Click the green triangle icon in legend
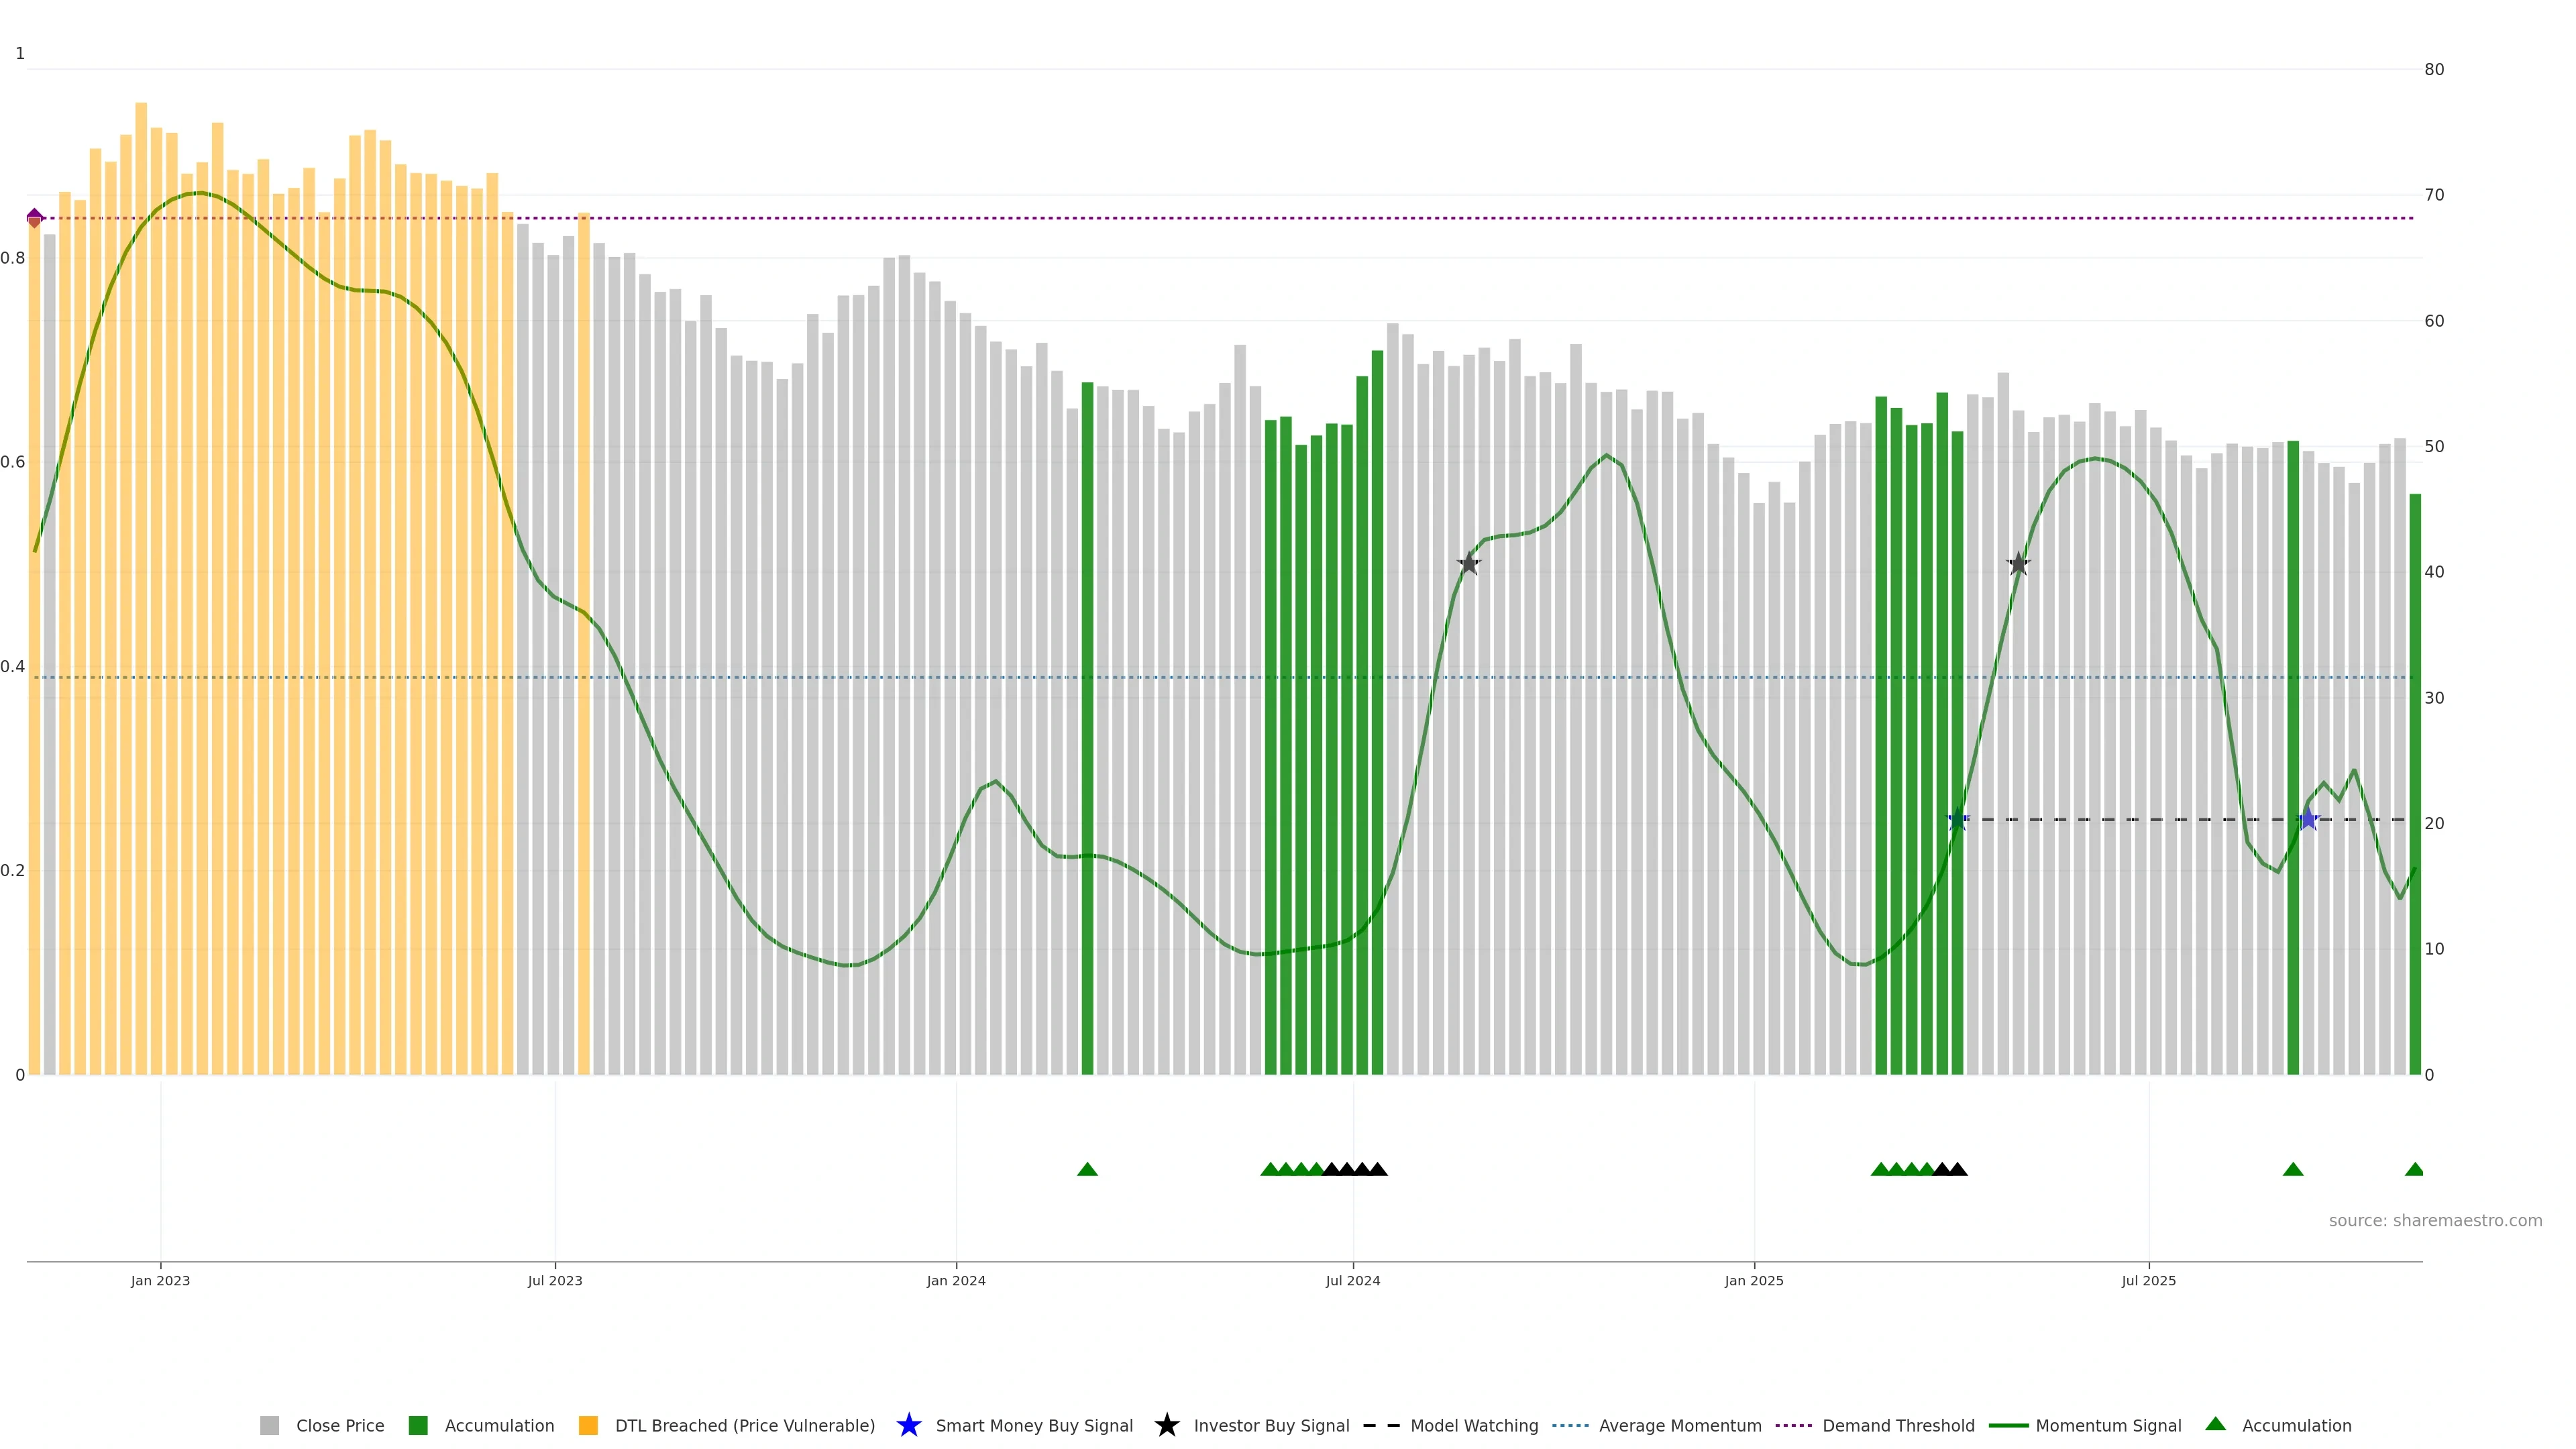 pyautogui.click(x=2215, y=1424)
